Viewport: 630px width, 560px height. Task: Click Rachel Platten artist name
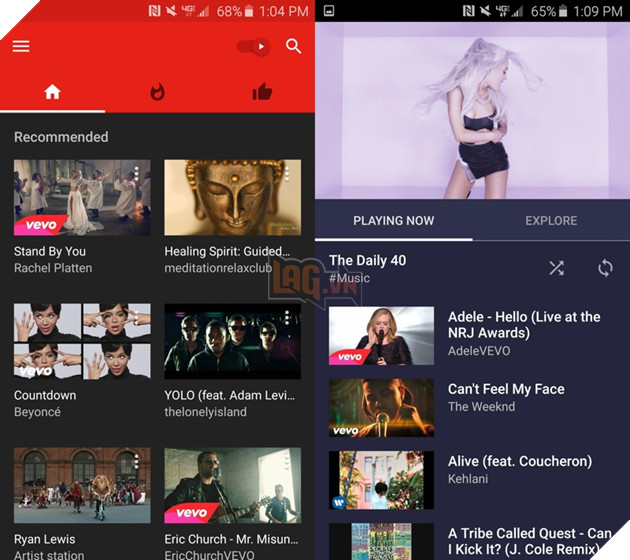(x=53, y=268)
